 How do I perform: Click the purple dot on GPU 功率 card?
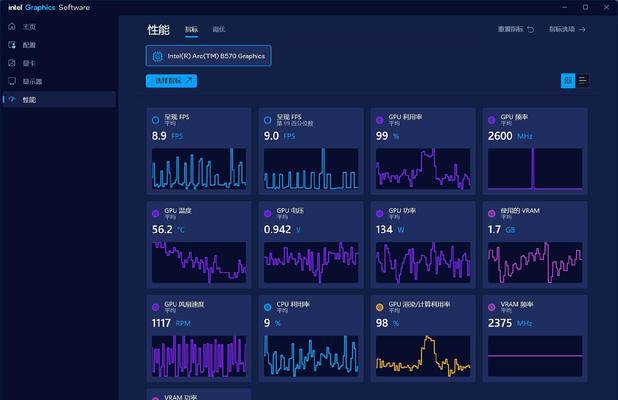(380, 214)
